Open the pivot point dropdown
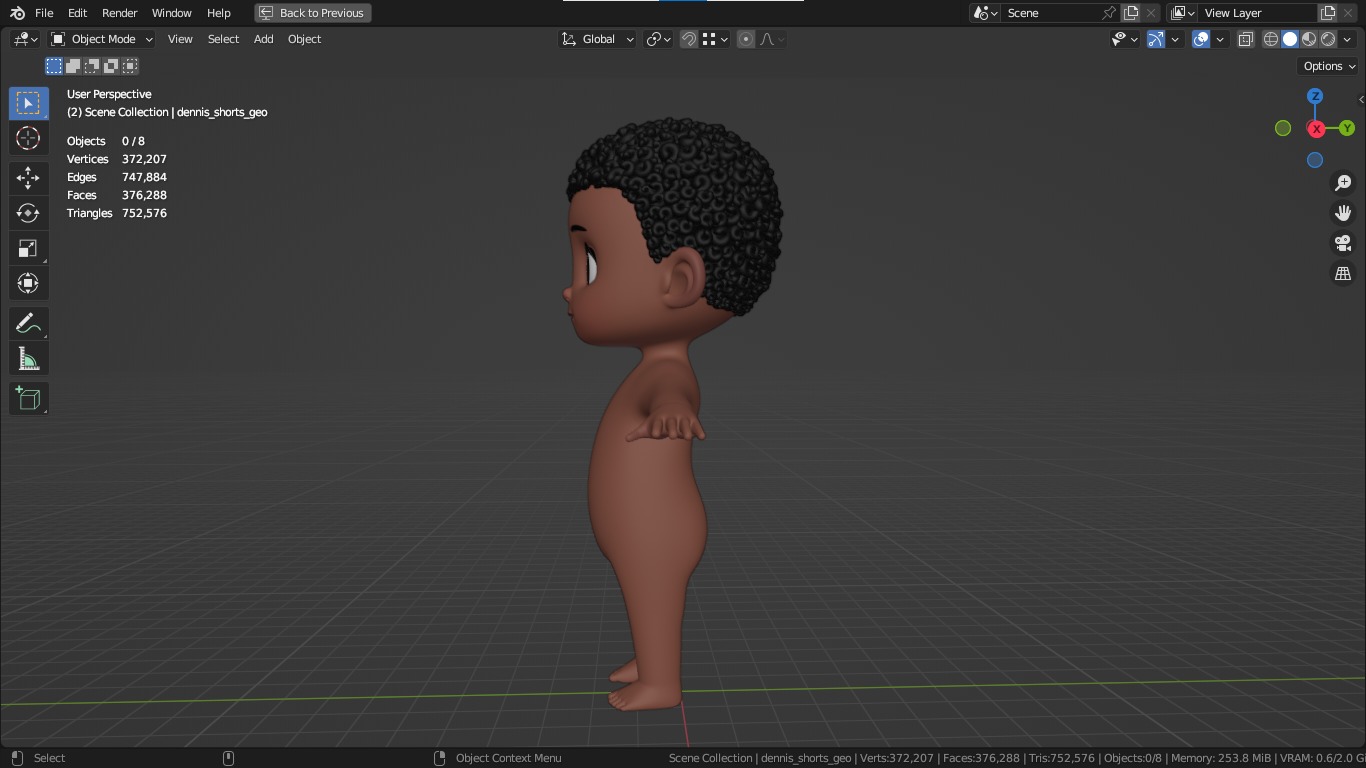Viewport: 1366px width, 768px height. click(658, 39)
